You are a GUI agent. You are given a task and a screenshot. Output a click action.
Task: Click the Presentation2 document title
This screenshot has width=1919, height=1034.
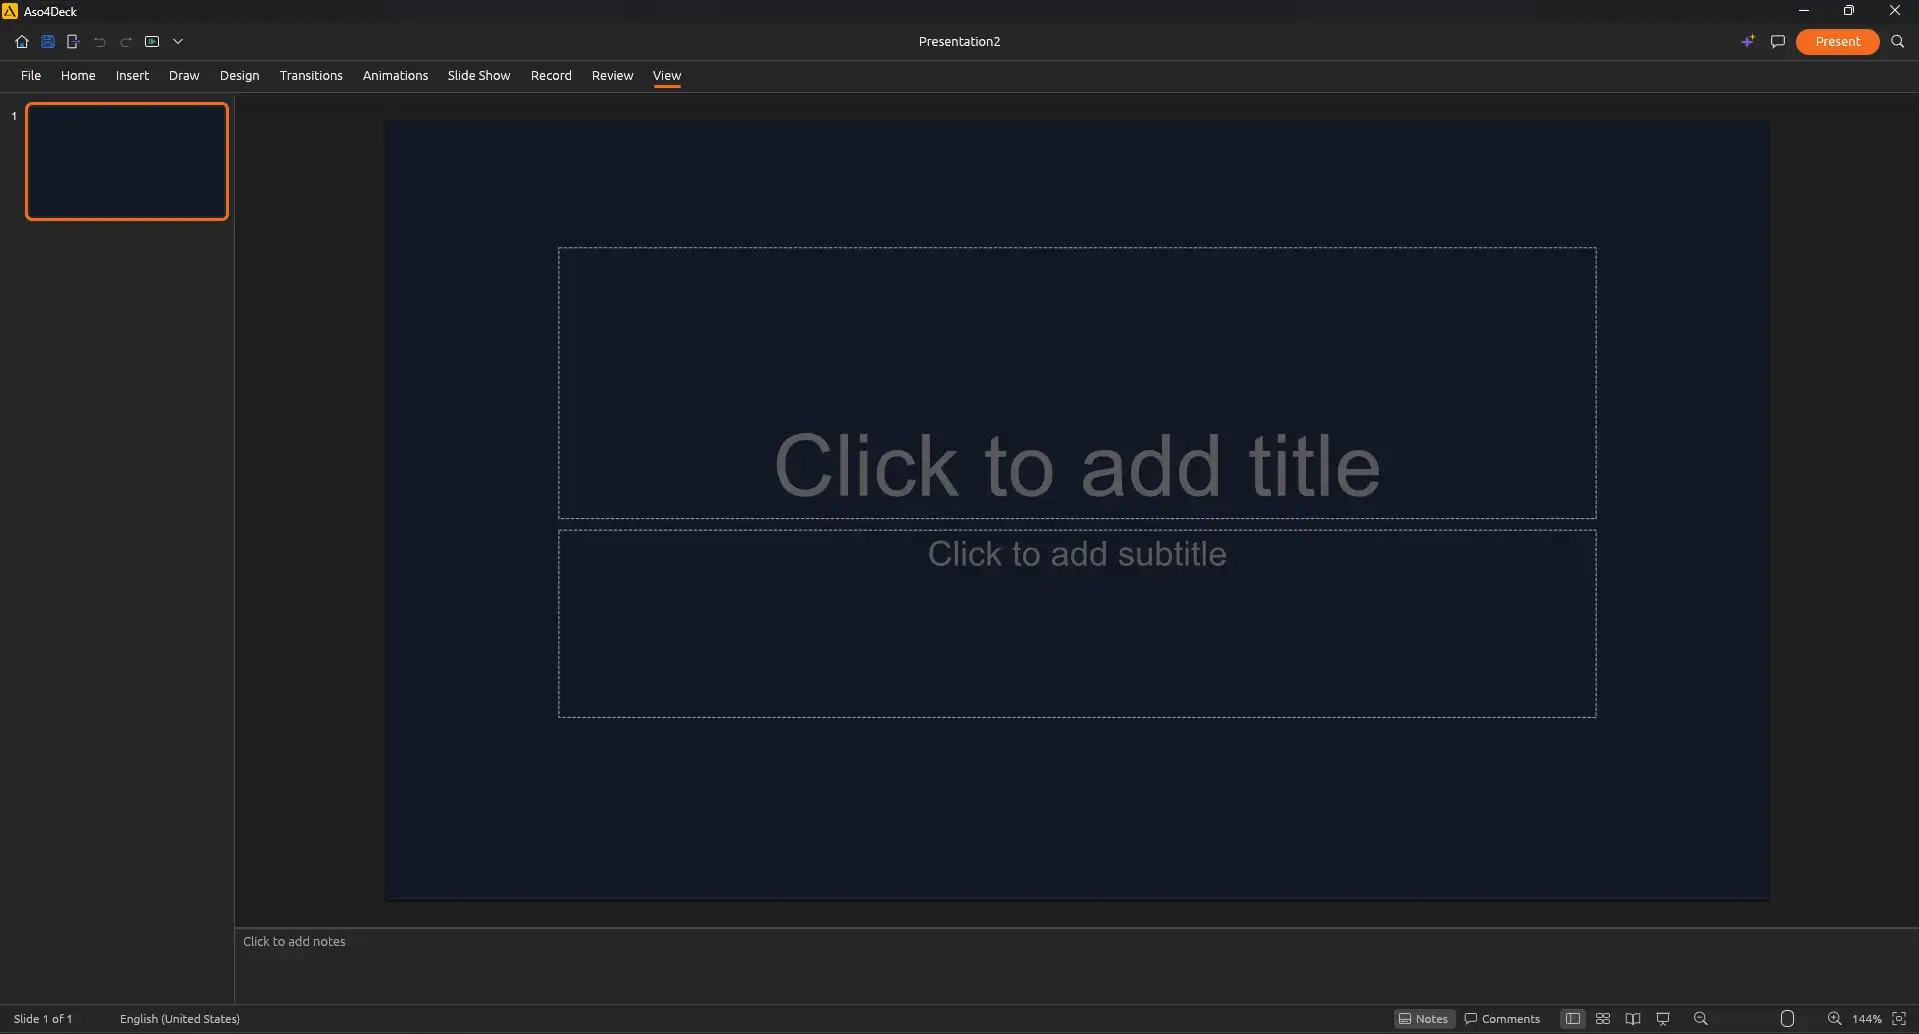959,42
